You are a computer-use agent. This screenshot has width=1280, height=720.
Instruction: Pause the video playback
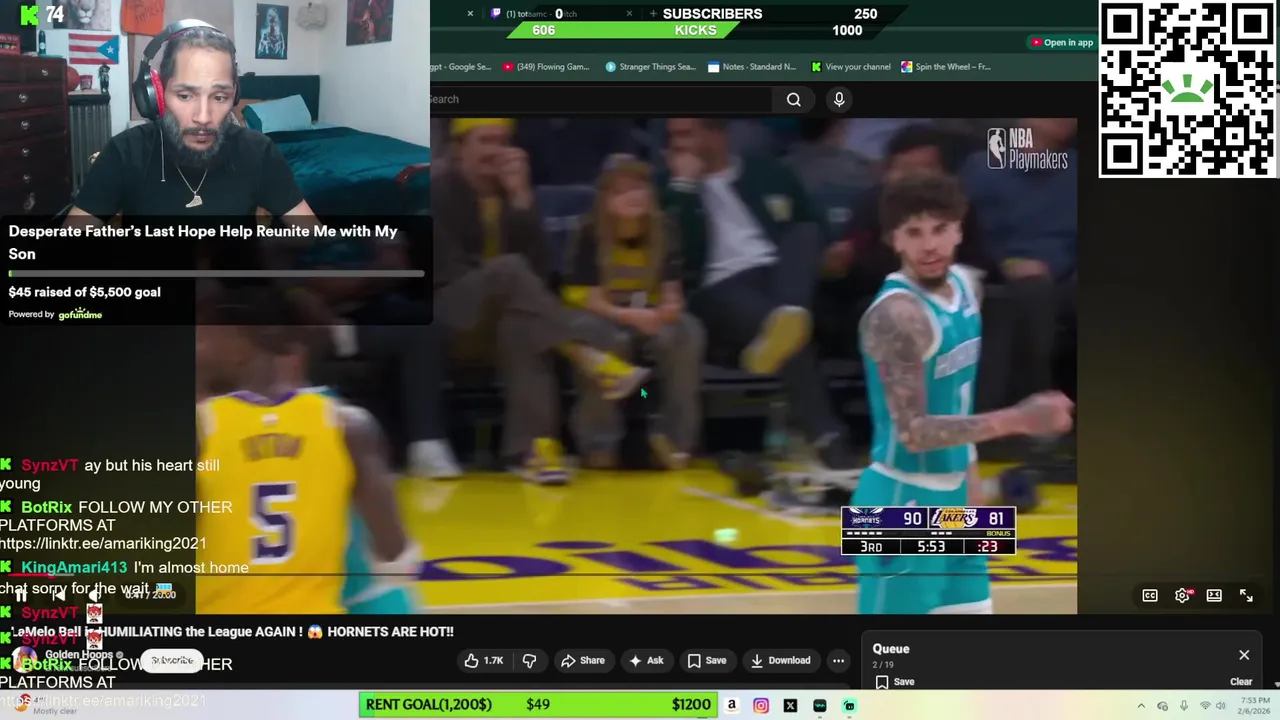tap(21, 594)
